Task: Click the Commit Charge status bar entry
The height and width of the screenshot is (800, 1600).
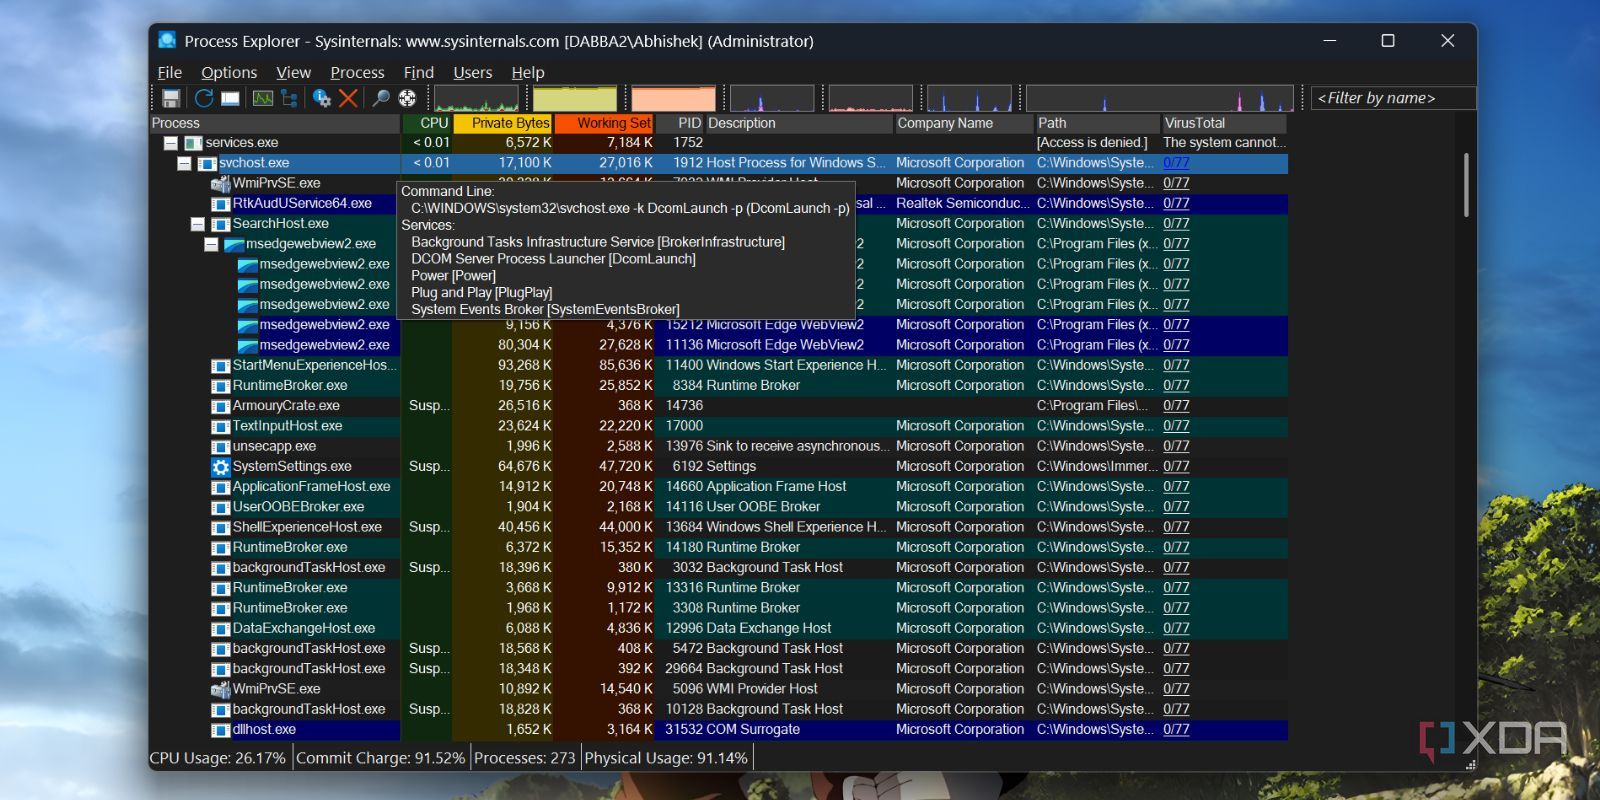Action: pos(380,758)
